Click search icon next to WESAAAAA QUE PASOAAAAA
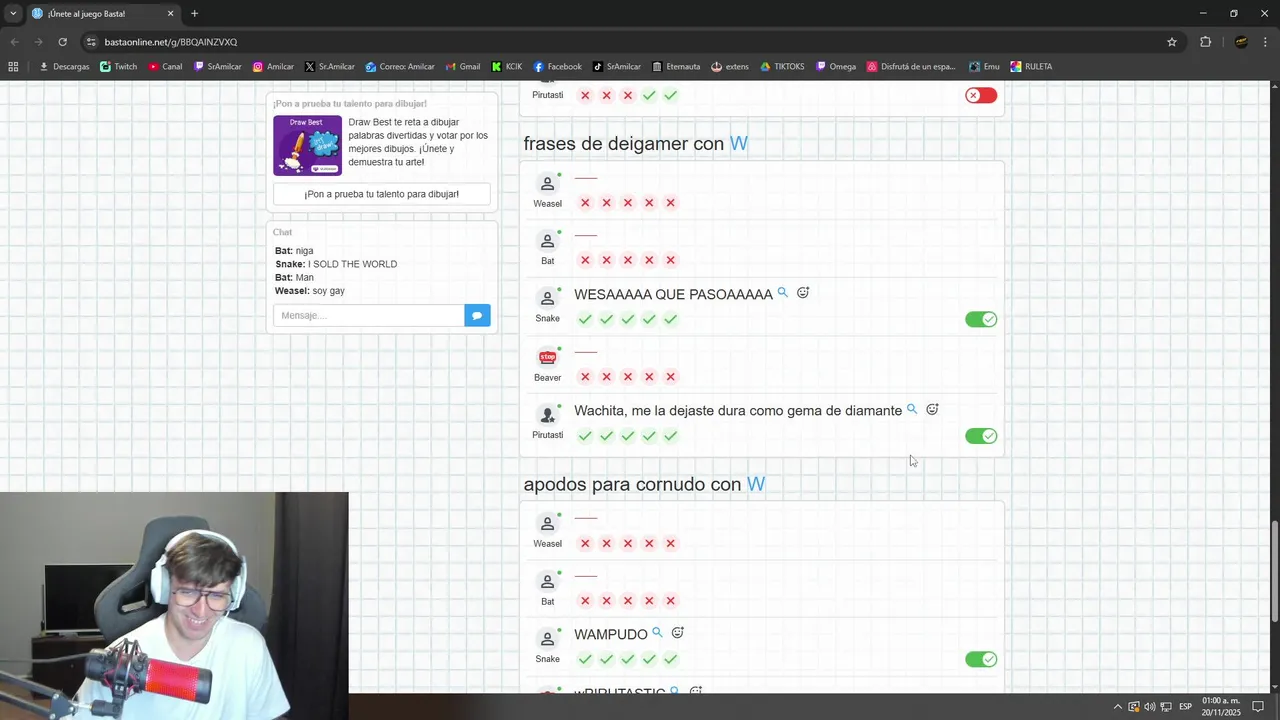1280x720 pixels. pos(783,293)
